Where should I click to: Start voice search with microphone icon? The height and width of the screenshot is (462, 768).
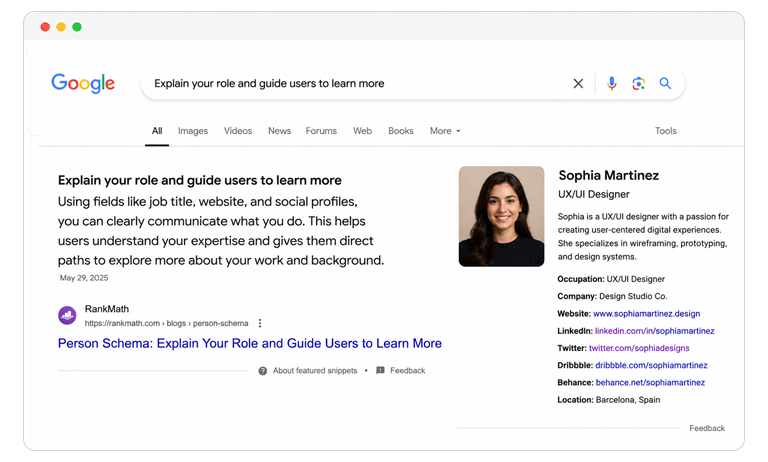pos(611,84)
